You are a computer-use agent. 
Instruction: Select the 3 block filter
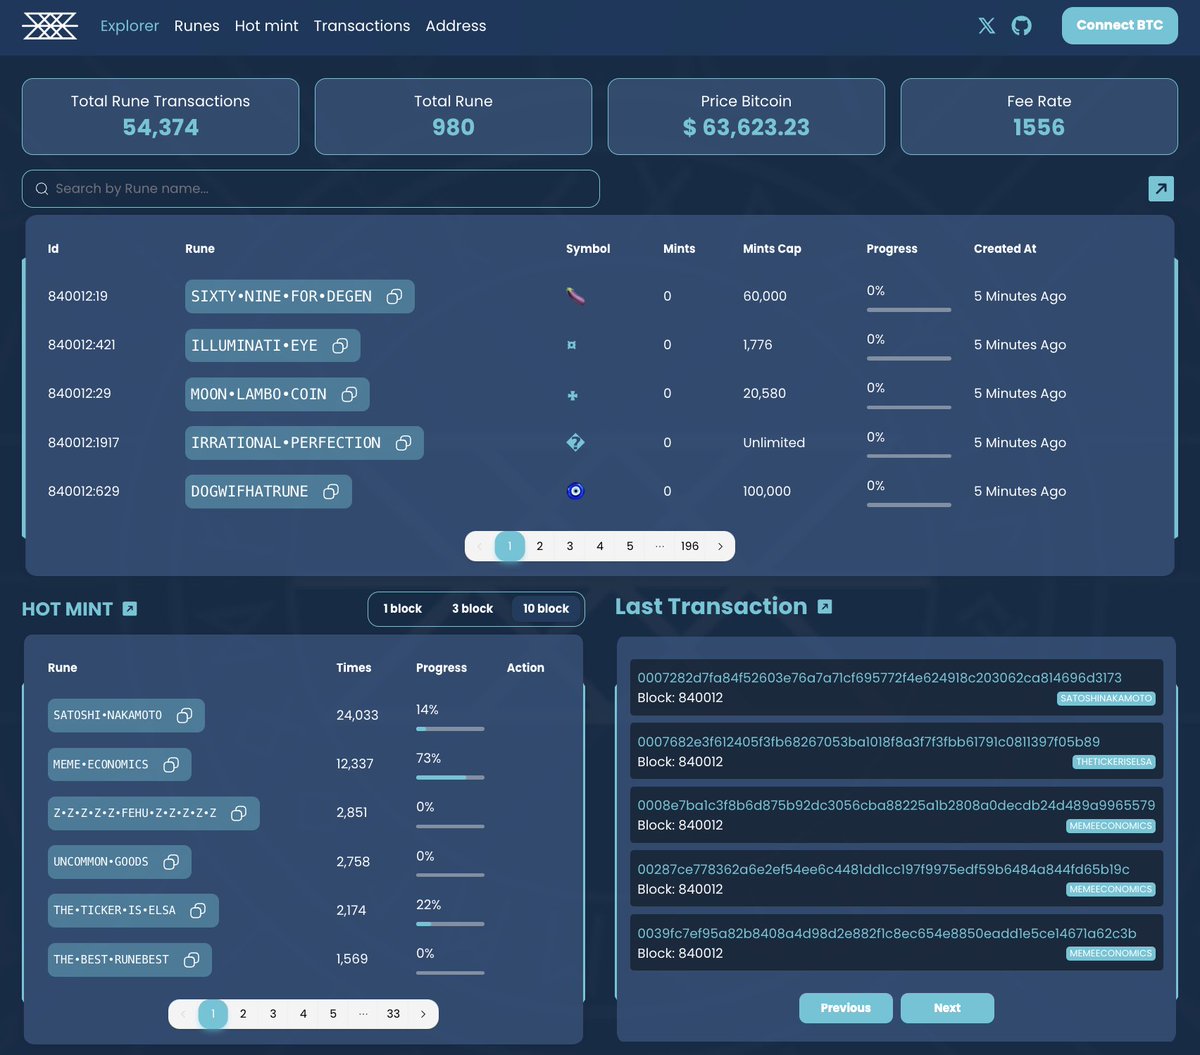472,608
